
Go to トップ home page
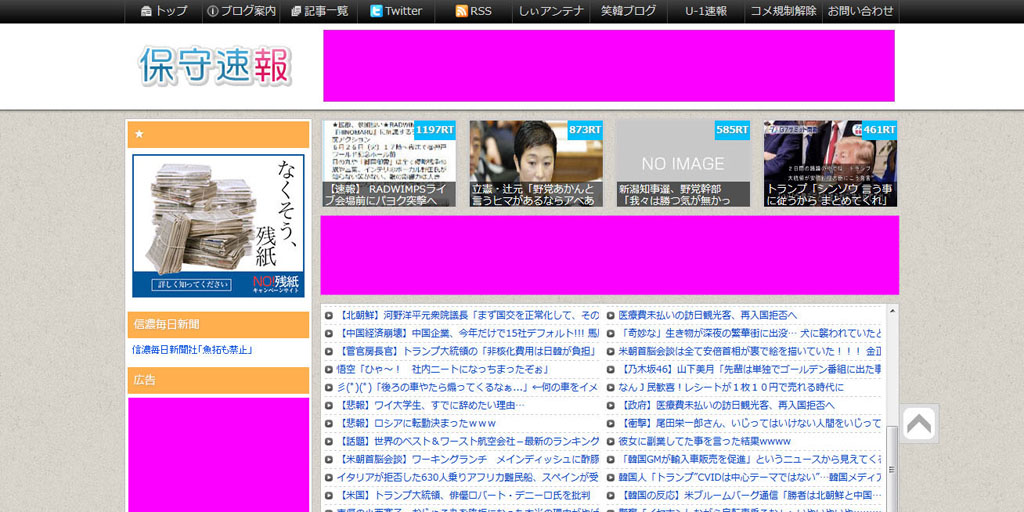(x=164, y=11)
